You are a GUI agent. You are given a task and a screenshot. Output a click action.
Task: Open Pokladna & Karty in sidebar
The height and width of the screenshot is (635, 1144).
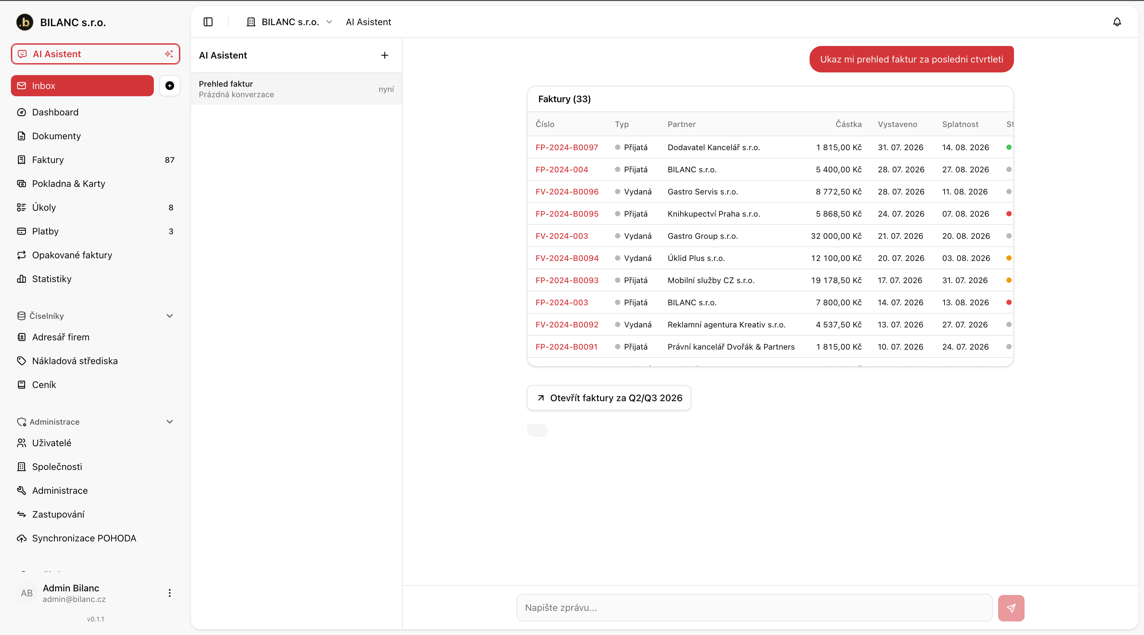(x=96, y=184)
